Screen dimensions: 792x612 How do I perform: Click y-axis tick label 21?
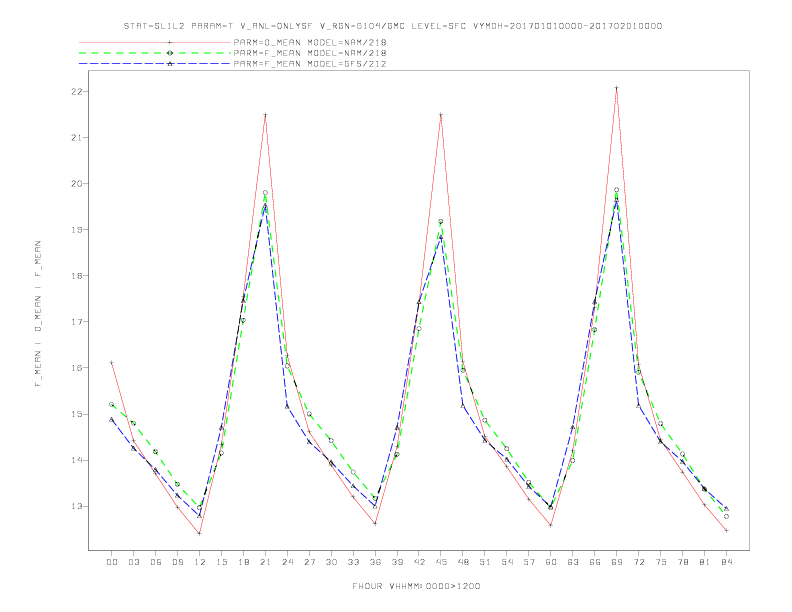(76, 137)
